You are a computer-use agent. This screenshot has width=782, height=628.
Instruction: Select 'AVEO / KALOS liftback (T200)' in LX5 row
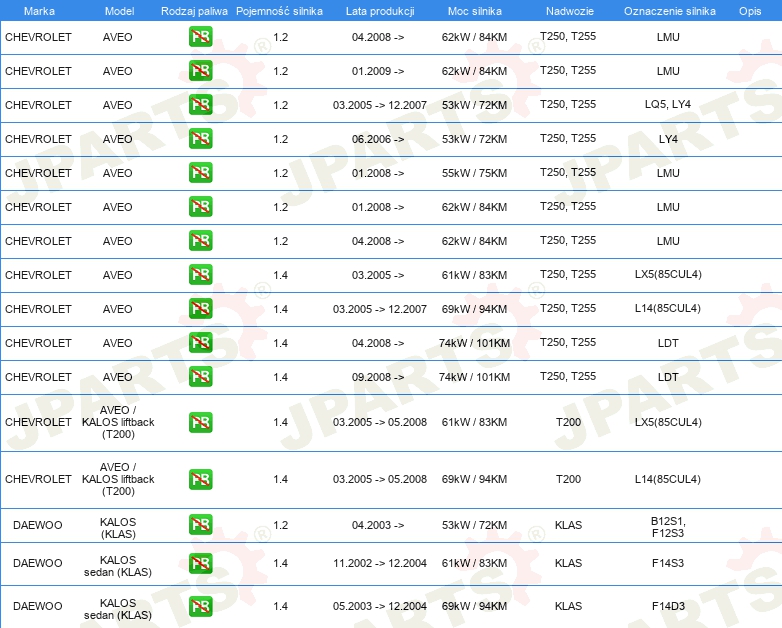118,422
